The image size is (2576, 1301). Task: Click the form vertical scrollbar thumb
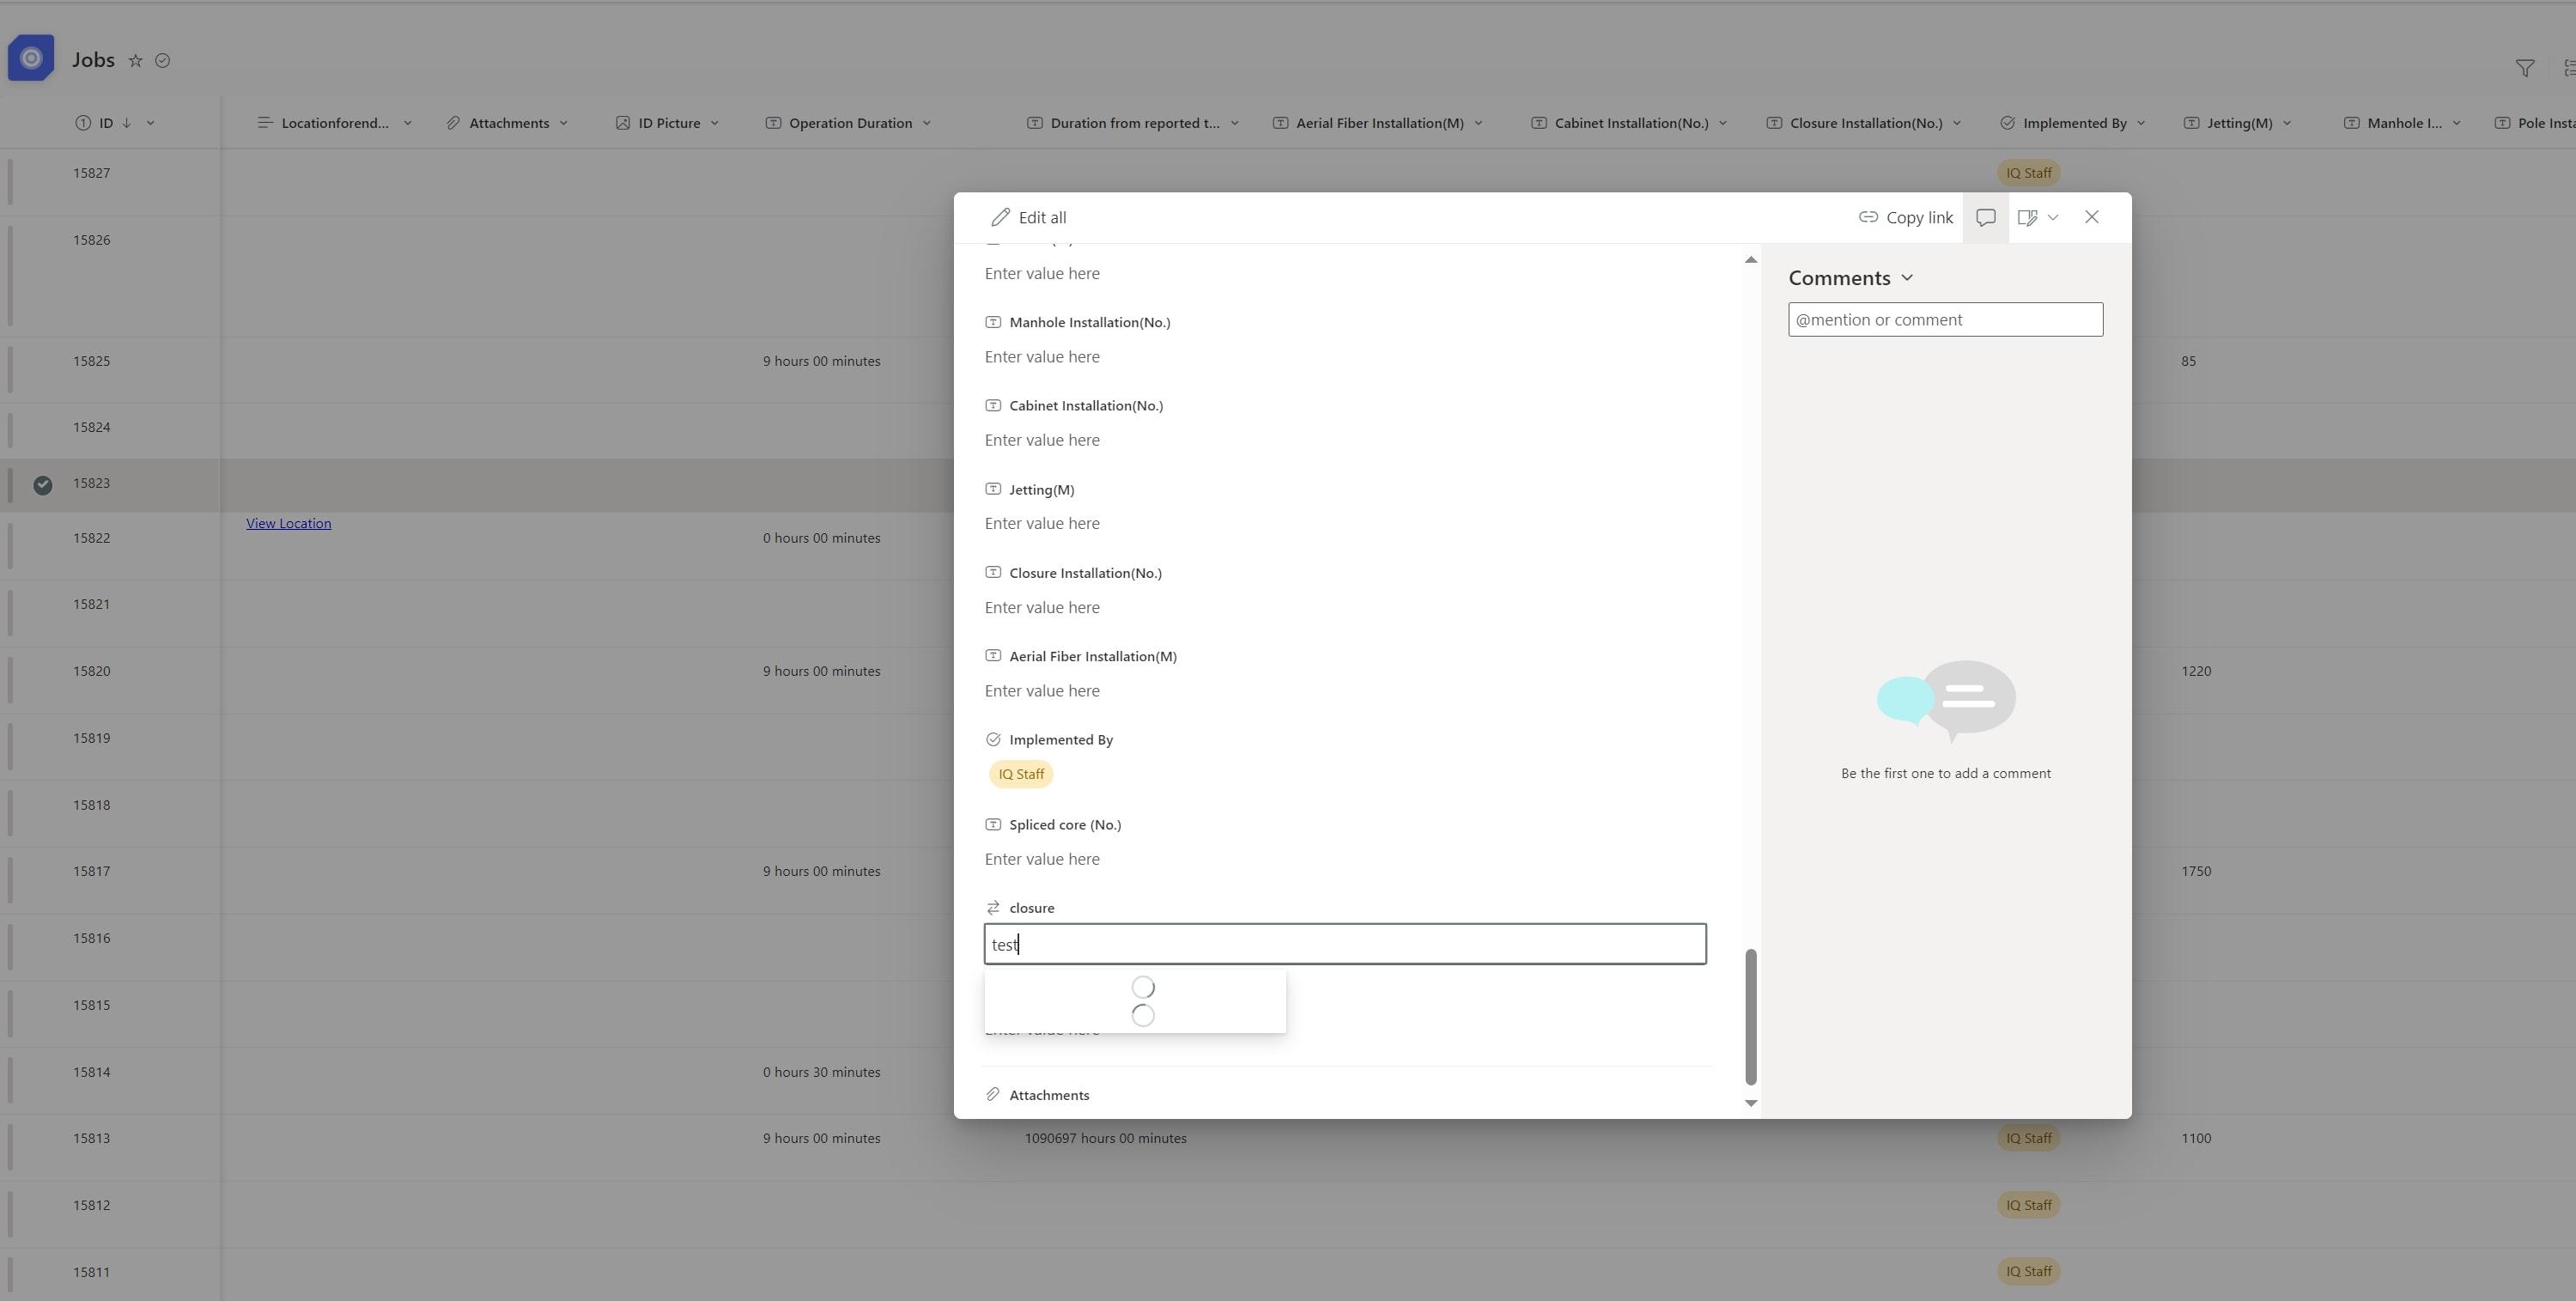click(1750, 1016)
